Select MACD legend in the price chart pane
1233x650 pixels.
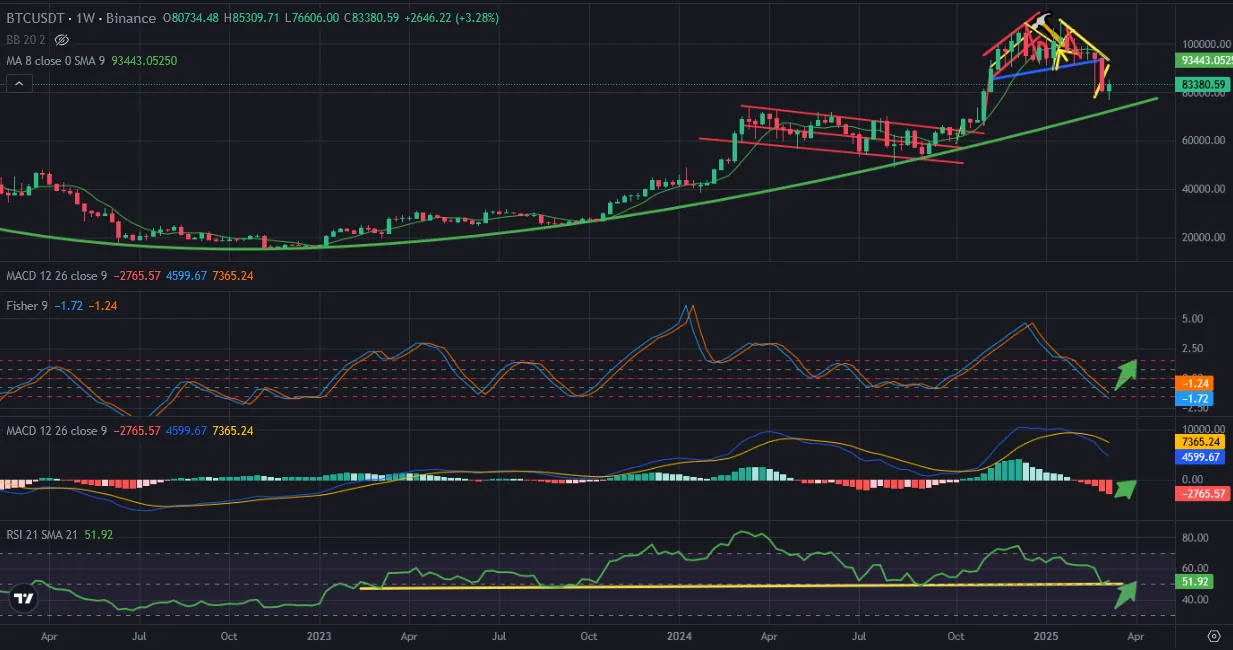59,275
